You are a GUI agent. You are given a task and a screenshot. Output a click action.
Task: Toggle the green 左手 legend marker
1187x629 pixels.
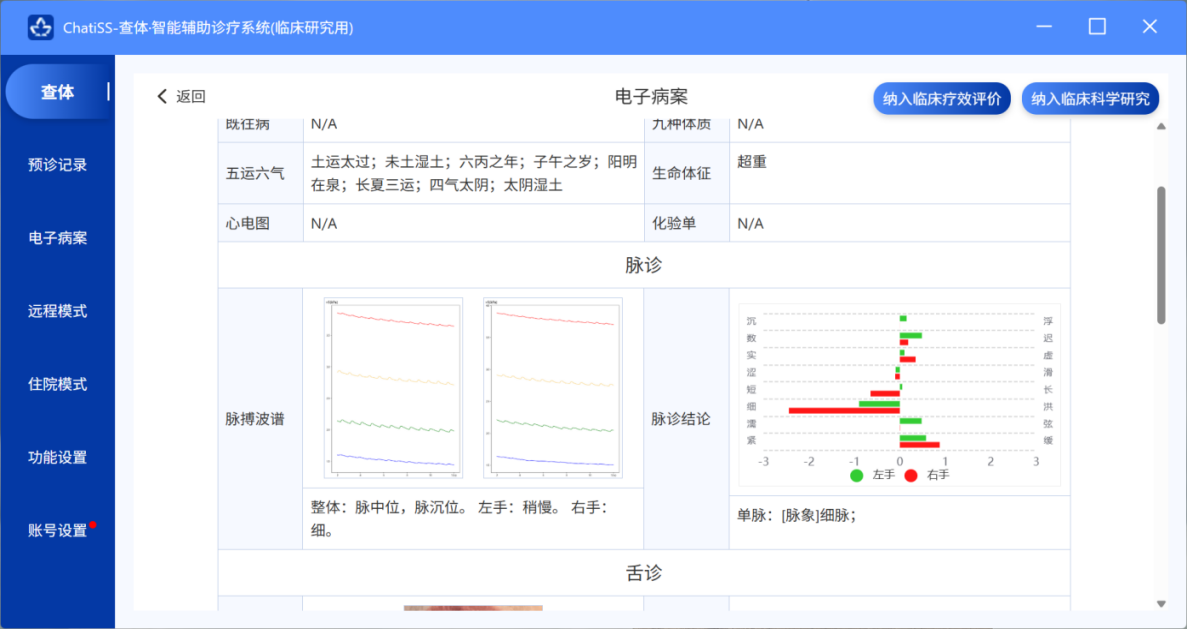(857, 475)
